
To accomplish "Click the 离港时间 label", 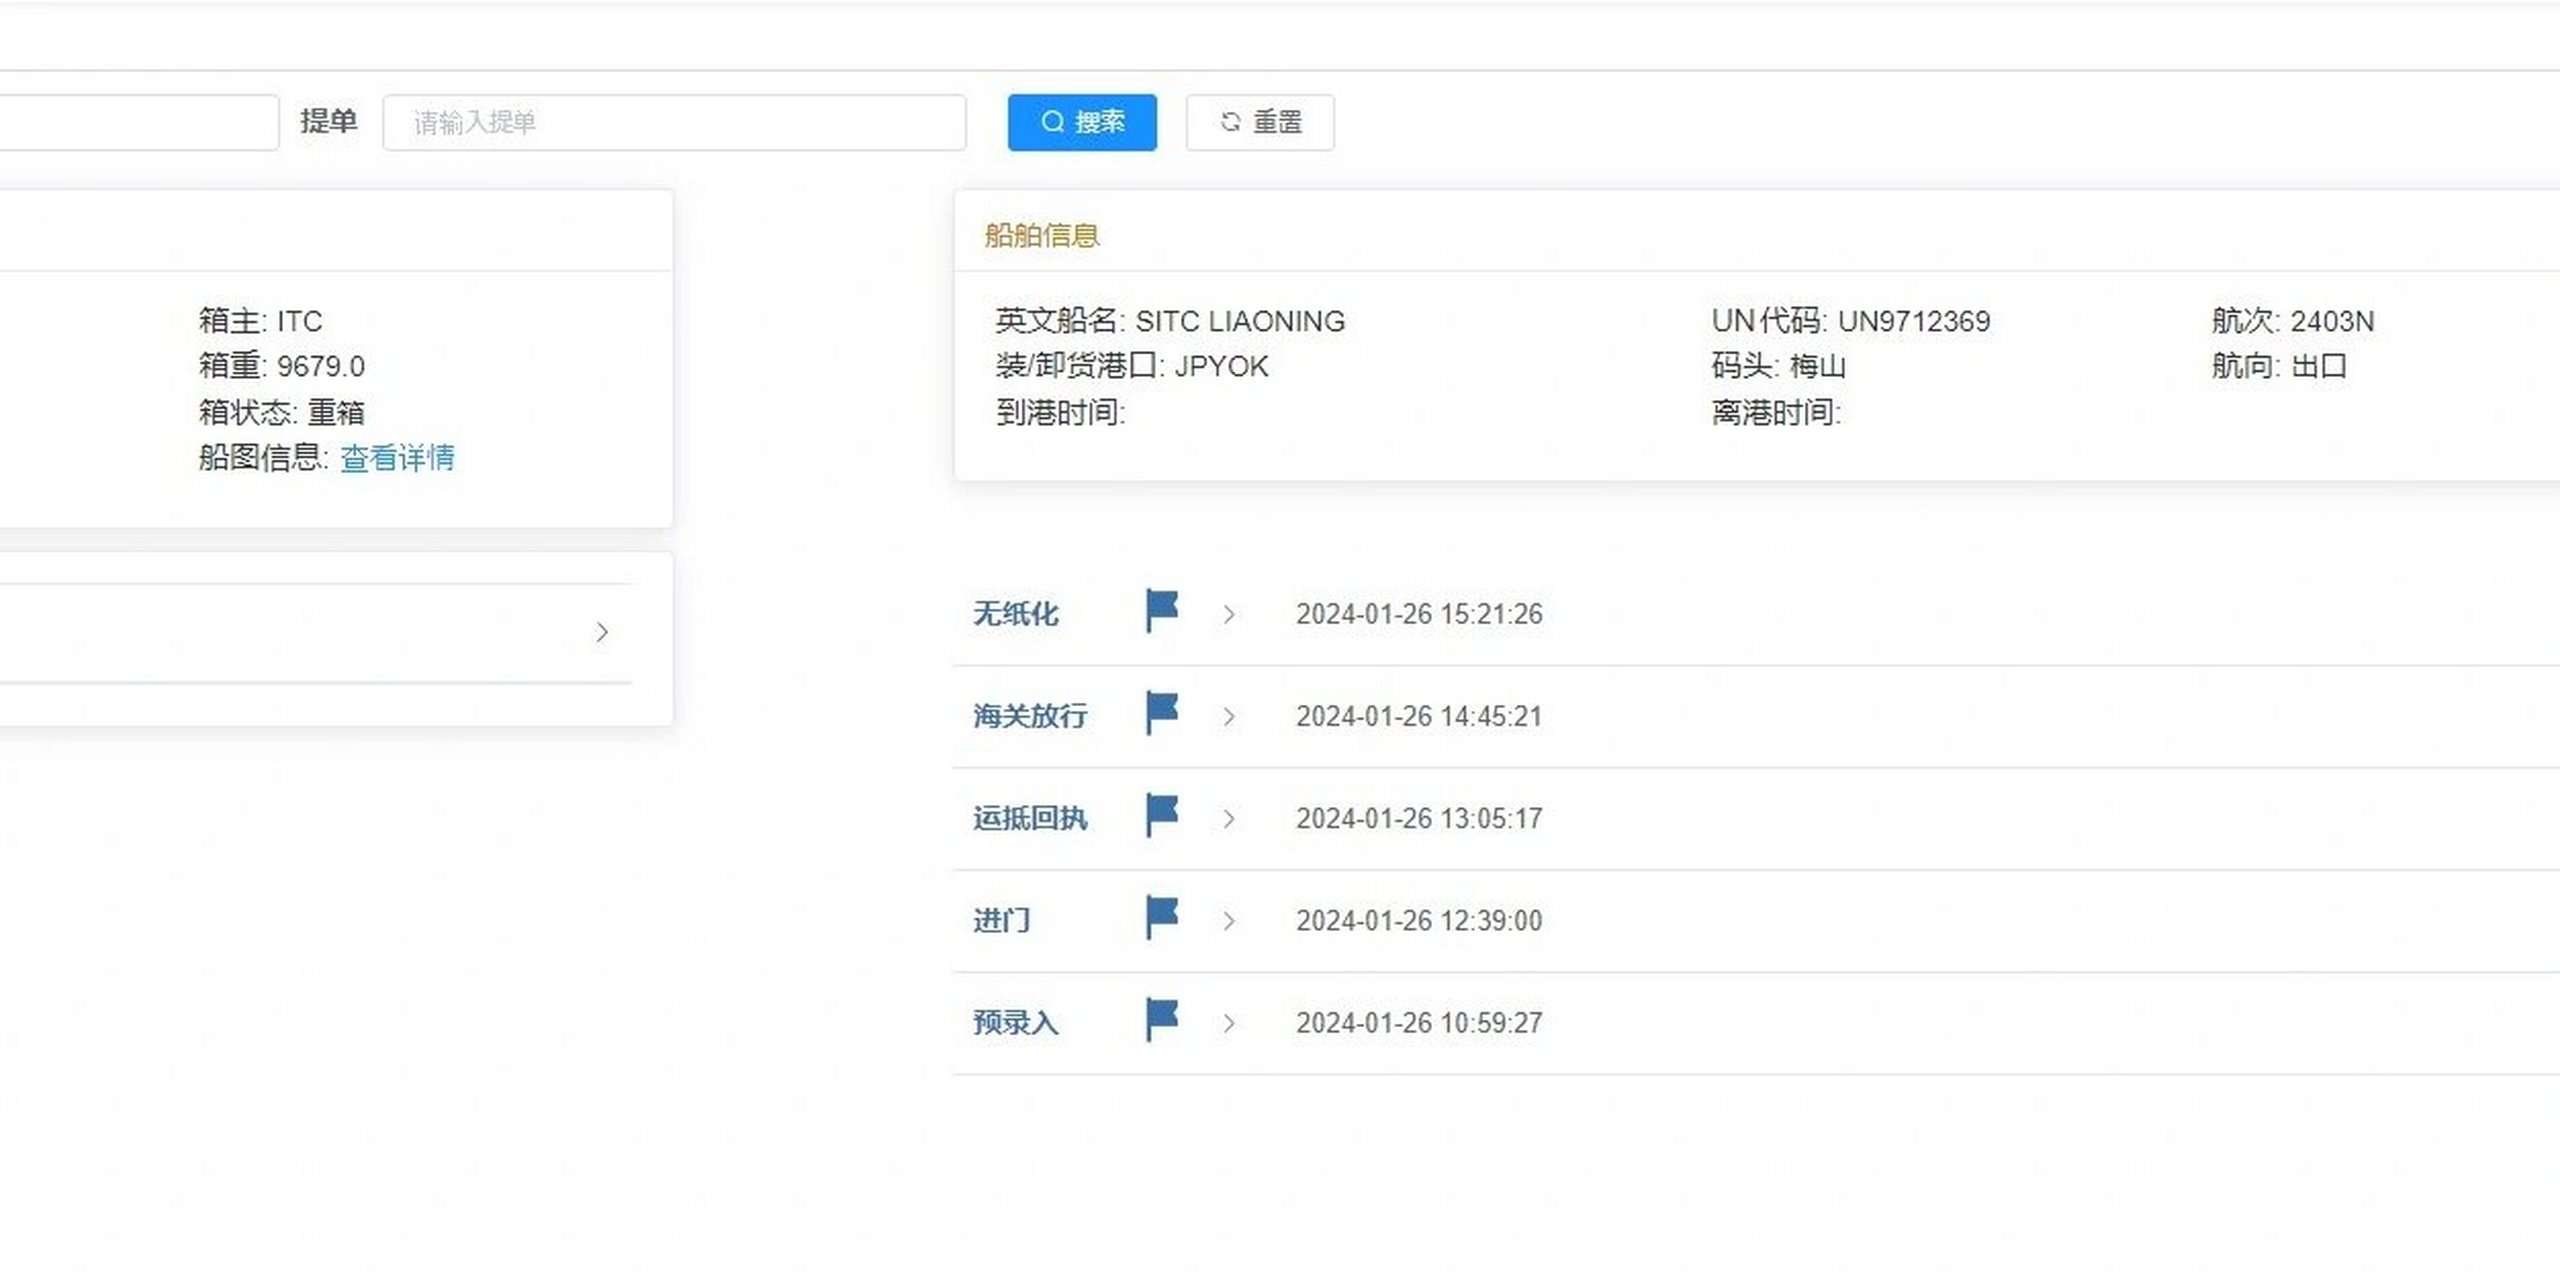I will click(1776, 412).
